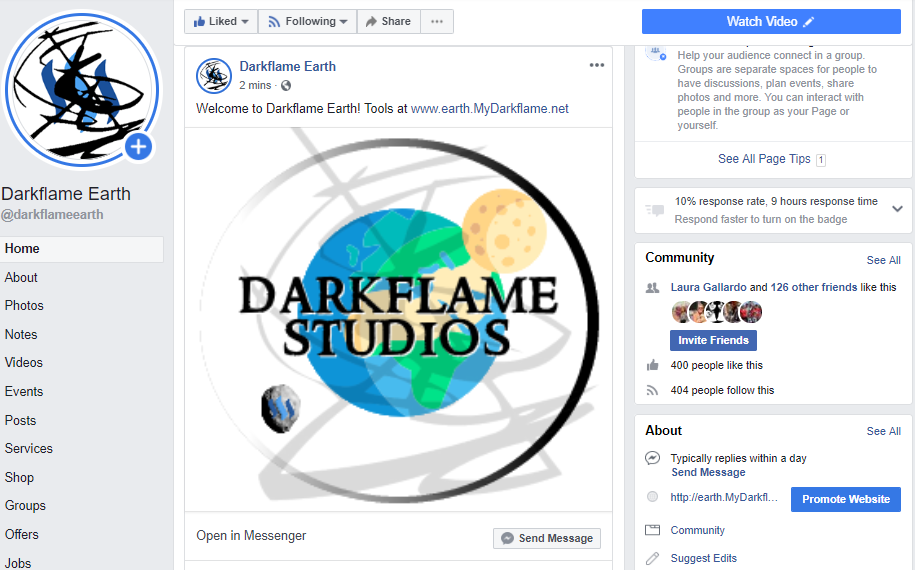This screenshot has width=915, height=570.
Task: Click the Send Message link in About
Action: (708, 473)
